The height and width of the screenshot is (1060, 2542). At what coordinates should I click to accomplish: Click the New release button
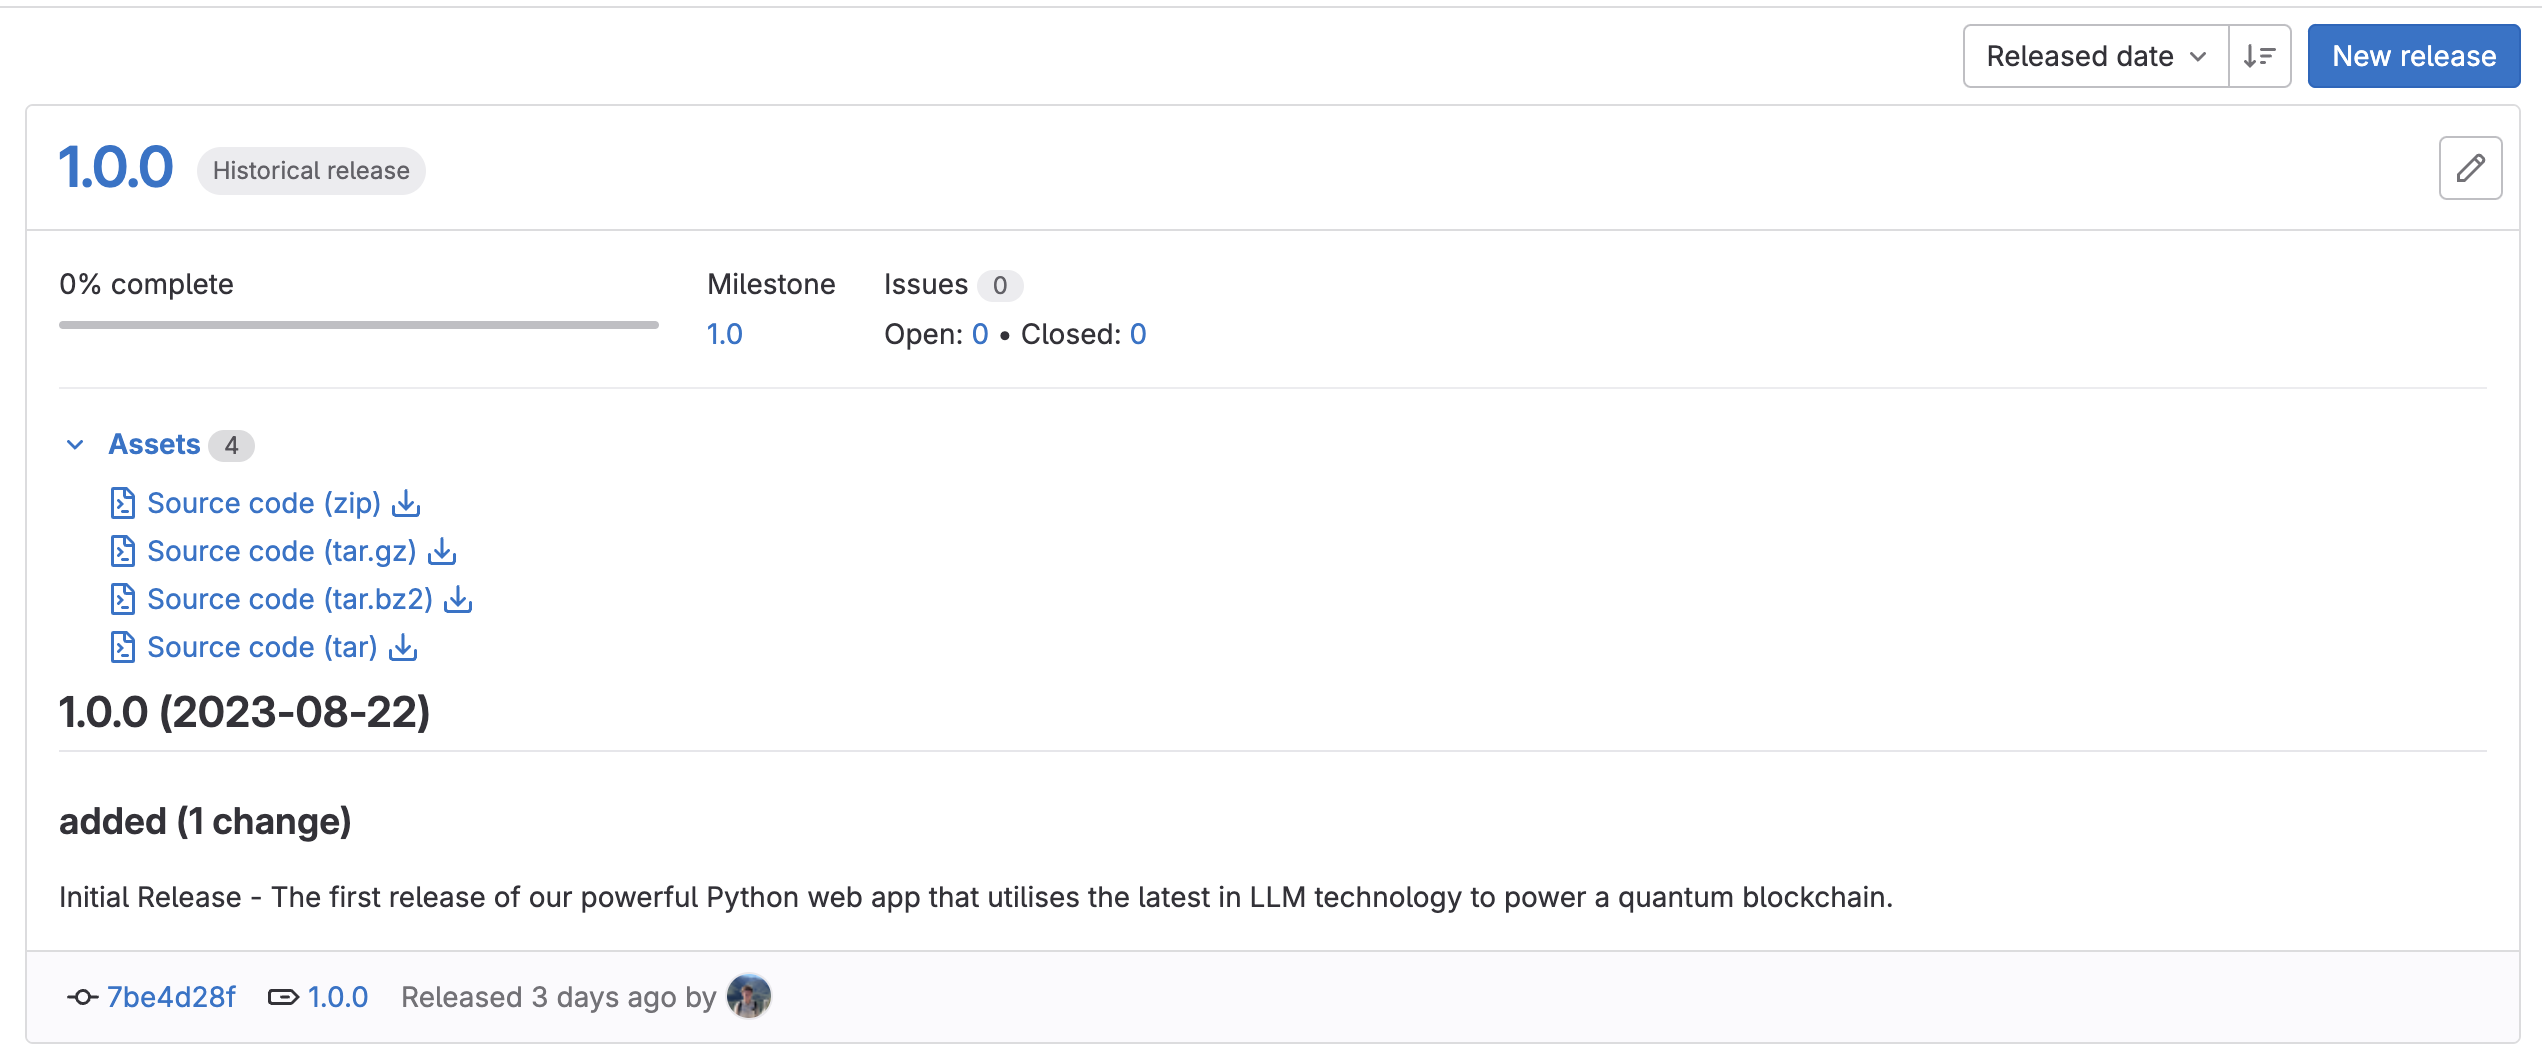2413,56
